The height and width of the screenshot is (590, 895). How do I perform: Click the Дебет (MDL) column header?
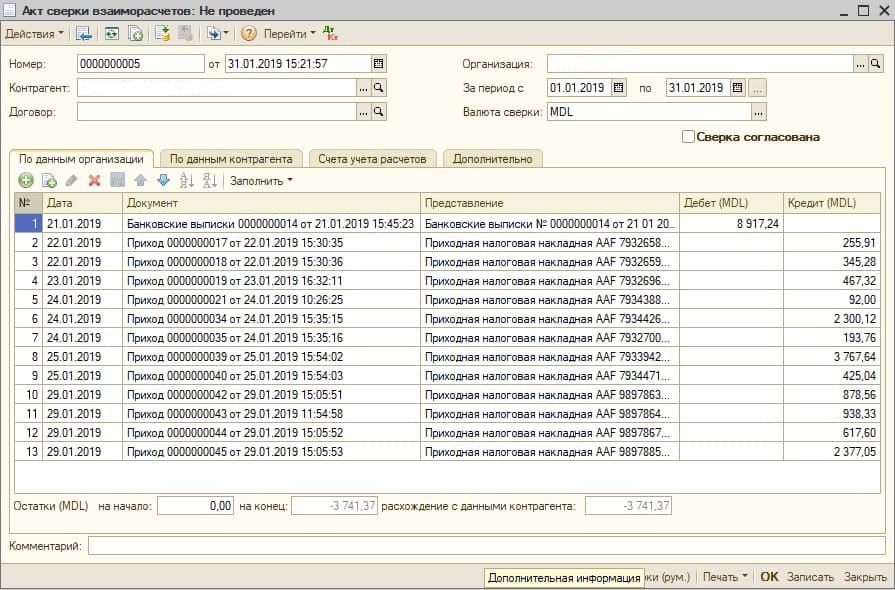coord(731,203)
